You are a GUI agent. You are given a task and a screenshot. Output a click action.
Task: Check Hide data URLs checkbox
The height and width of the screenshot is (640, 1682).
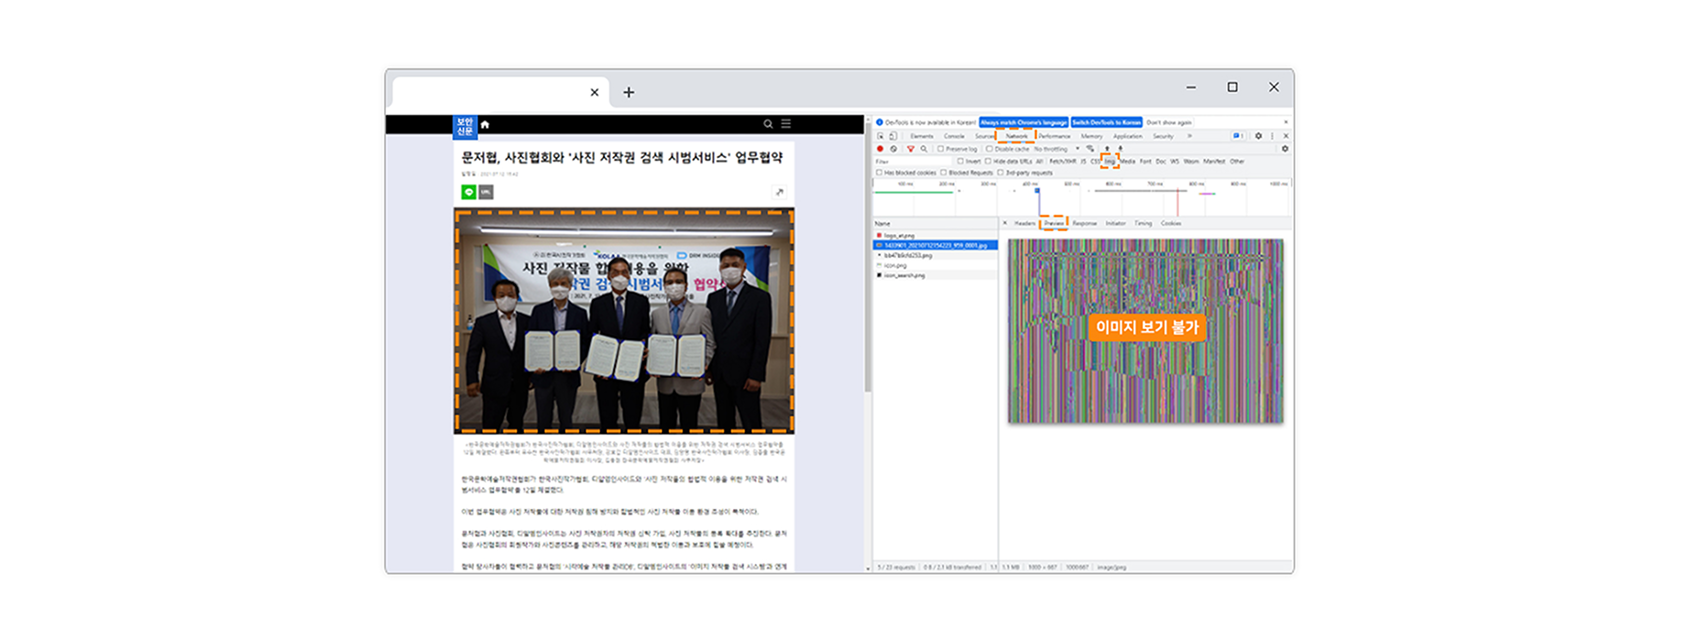(x=988, y=161)
